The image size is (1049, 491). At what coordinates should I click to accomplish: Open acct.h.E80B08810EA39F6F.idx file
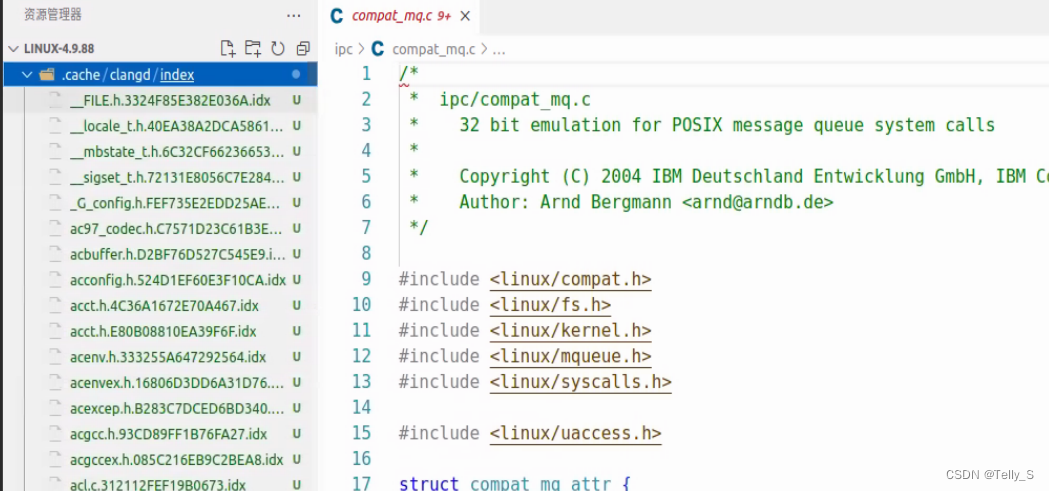pos(161,332)
